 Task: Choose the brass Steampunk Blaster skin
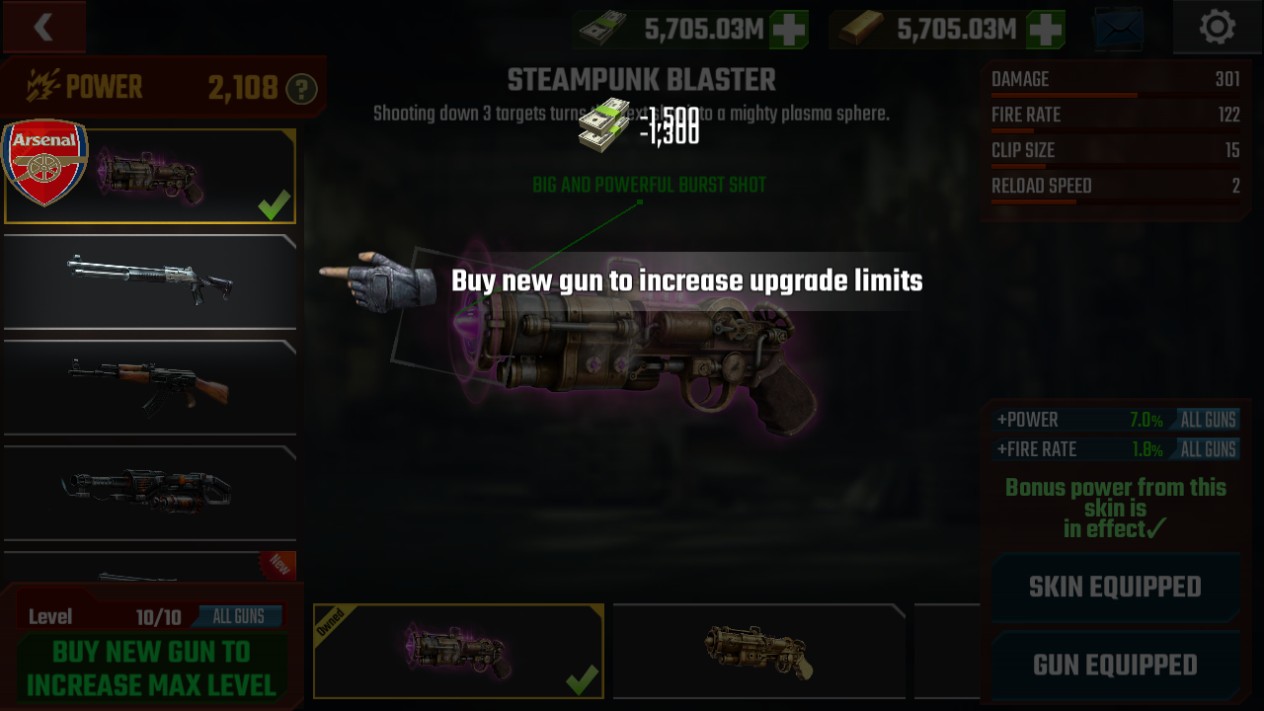[x=759, y=651]
